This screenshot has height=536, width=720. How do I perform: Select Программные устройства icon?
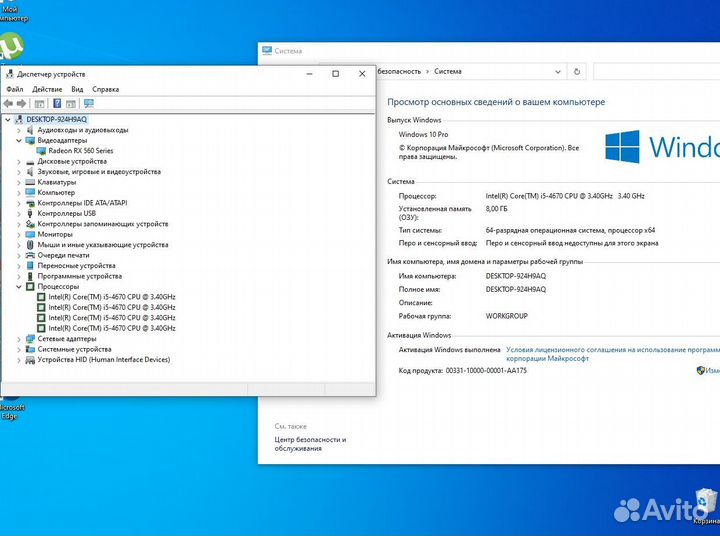coord(30,276)
